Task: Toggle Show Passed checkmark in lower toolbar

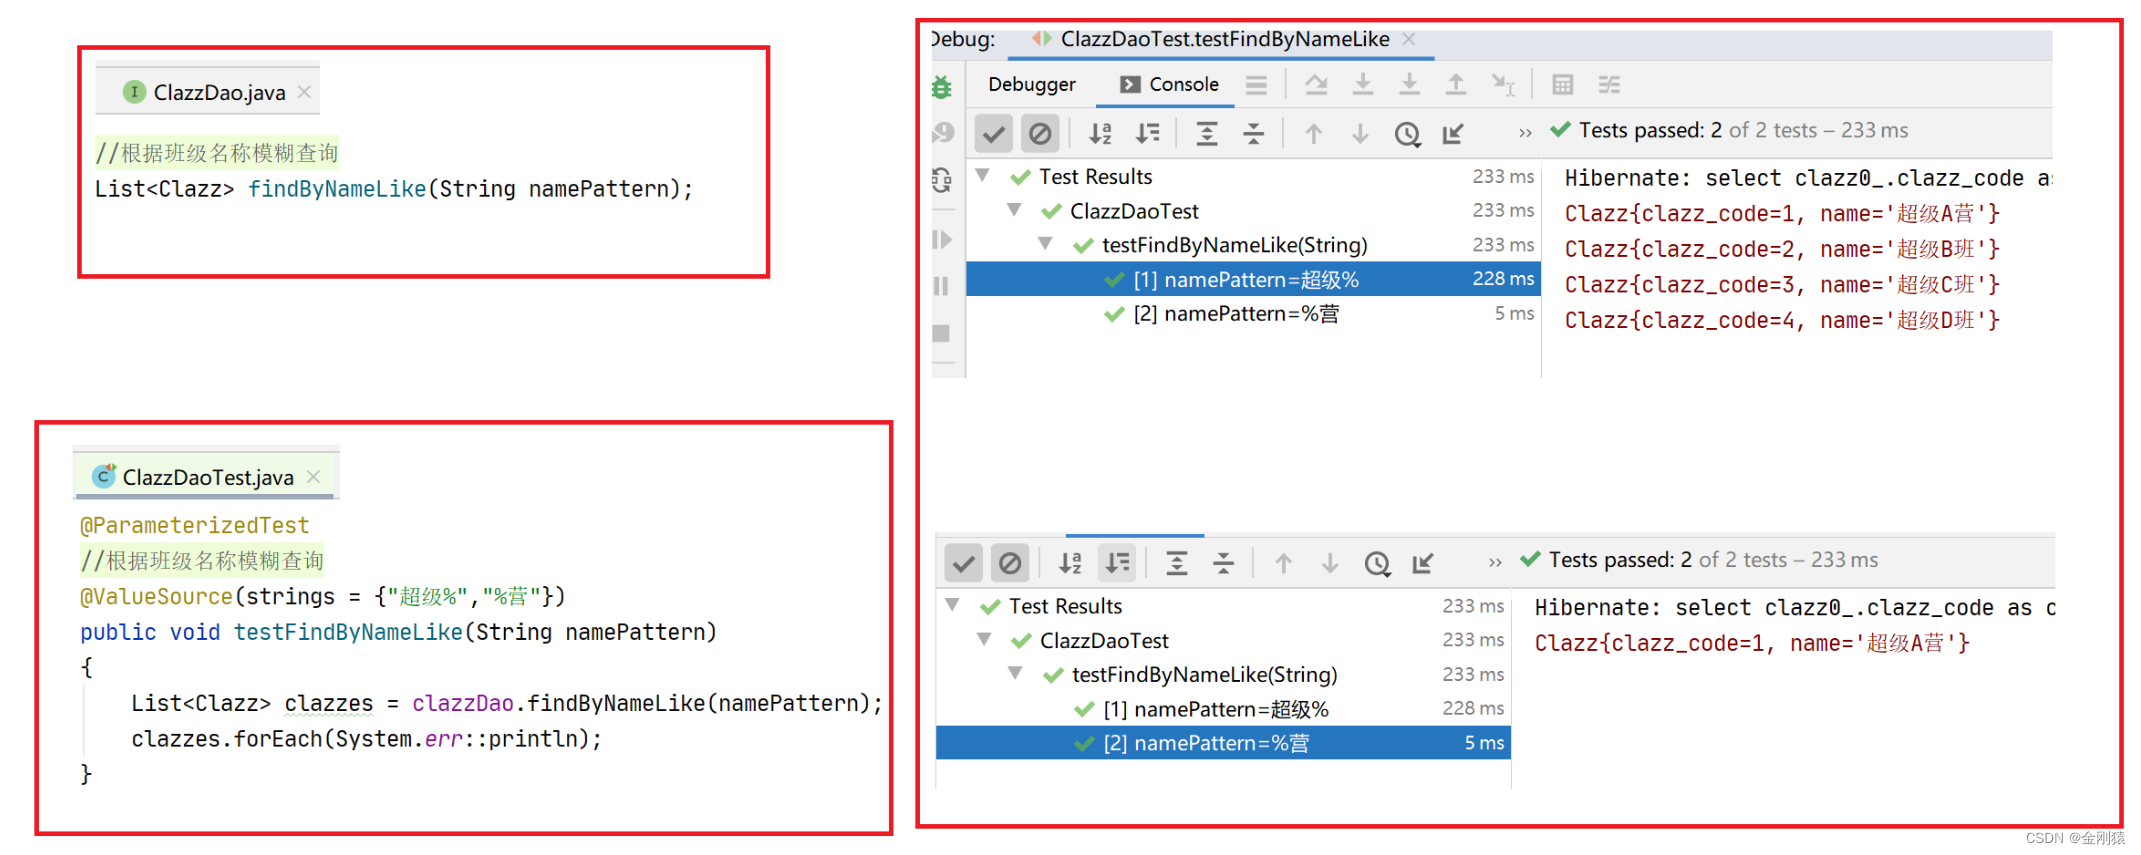Action: pos(964,563)
